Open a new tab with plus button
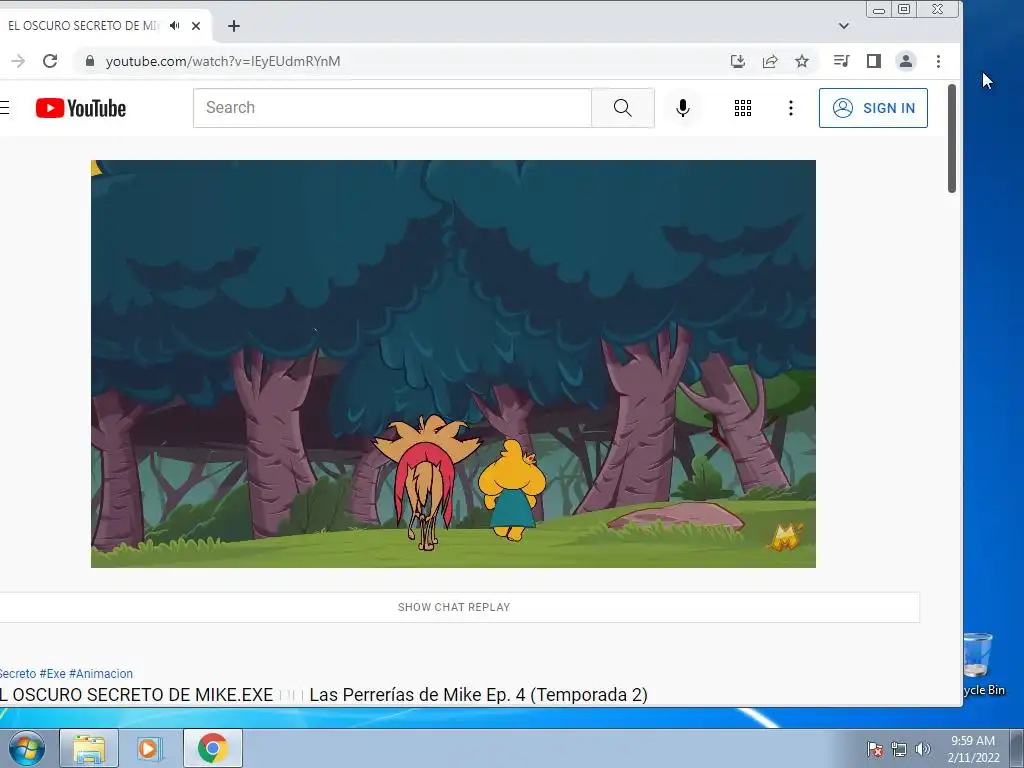 (x=234, y=26)
